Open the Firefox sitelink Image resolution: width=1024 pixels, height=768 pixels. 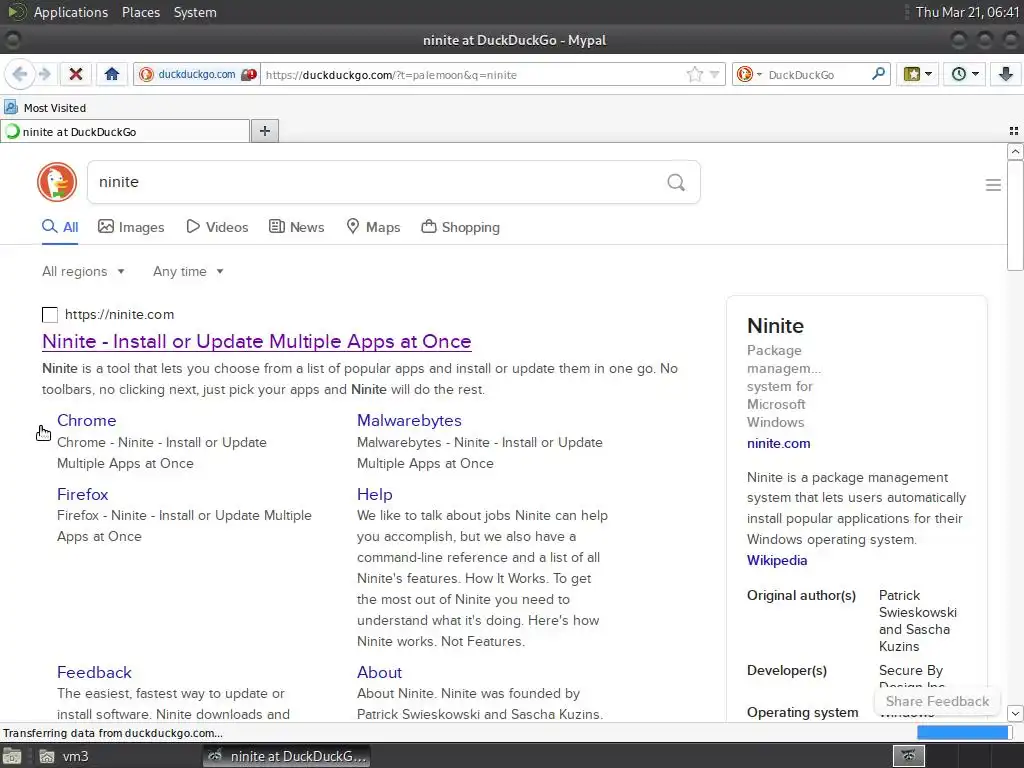coord(82,494)
